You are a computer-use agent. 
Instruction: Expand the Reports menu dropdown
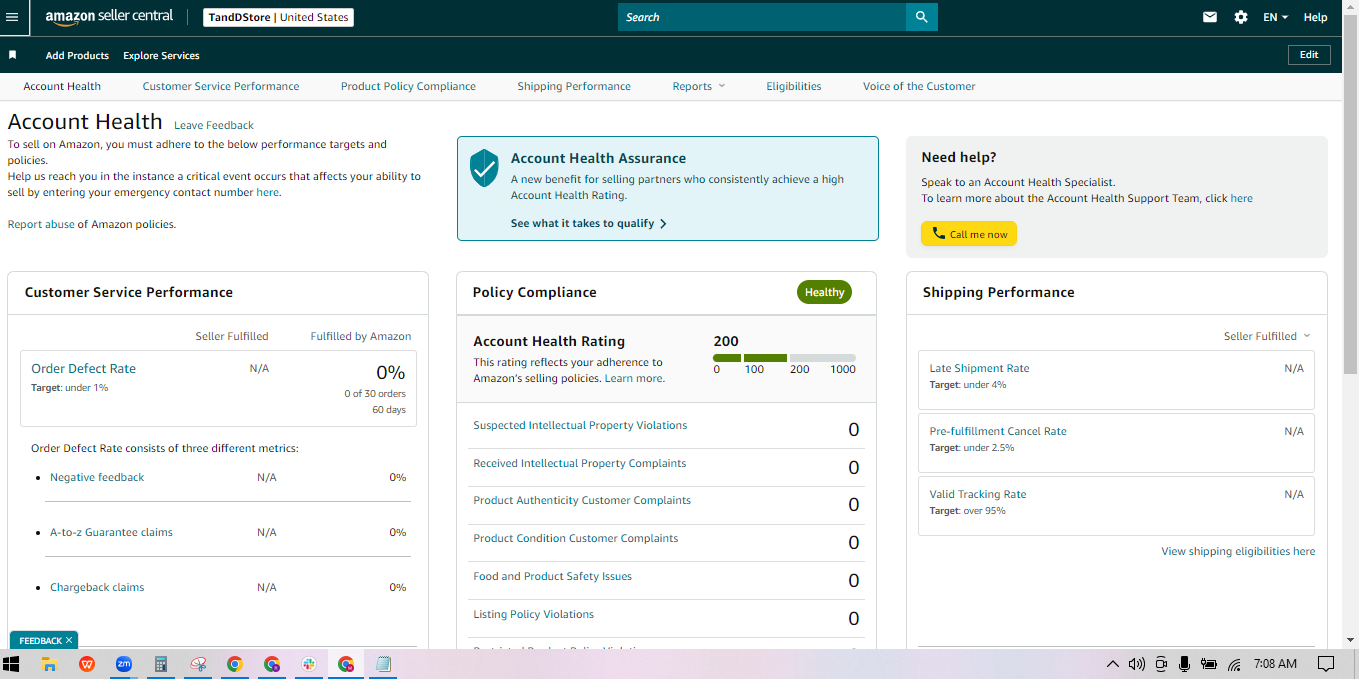coord(699,86)
